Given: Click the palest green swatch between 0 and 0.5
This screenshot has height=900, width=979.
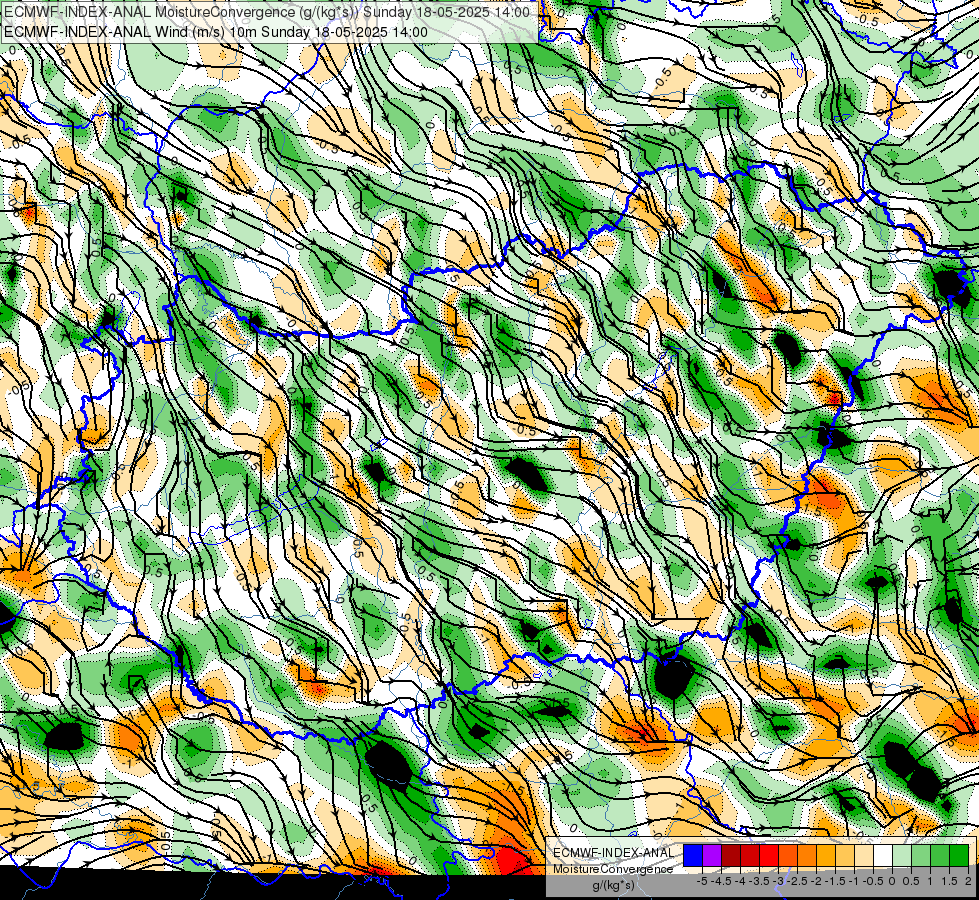Looking at the screenshot, I should click(902, 855).
